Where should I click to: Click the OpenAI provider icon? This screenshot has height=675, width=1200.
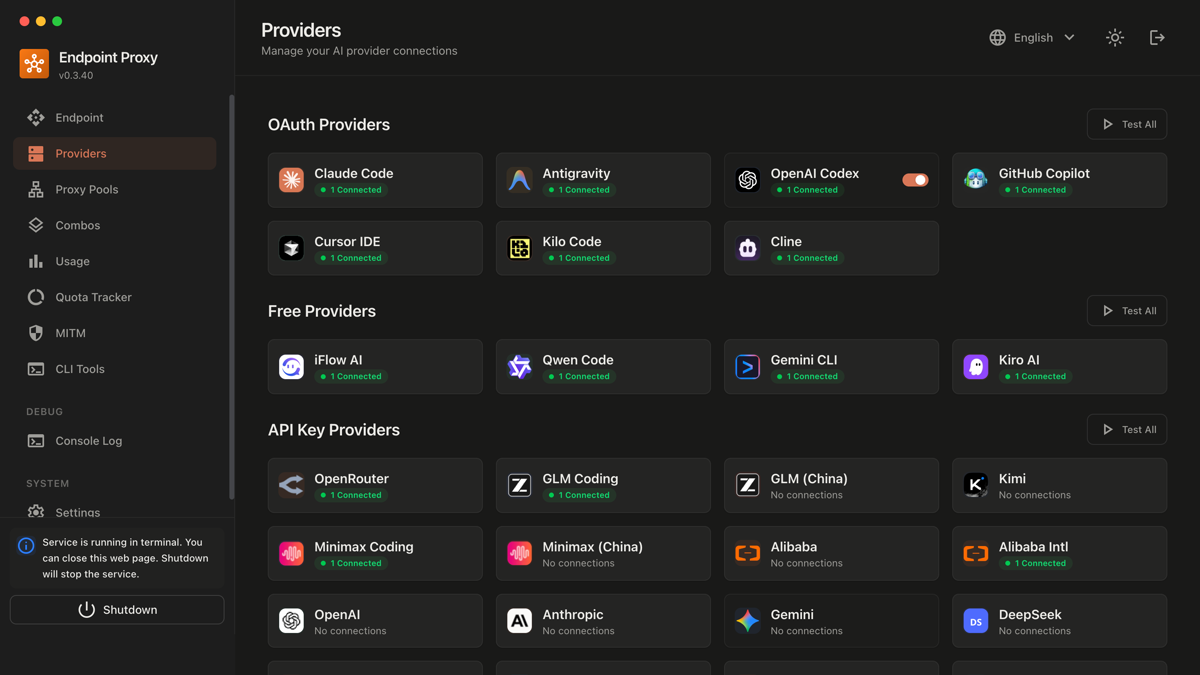291,621
